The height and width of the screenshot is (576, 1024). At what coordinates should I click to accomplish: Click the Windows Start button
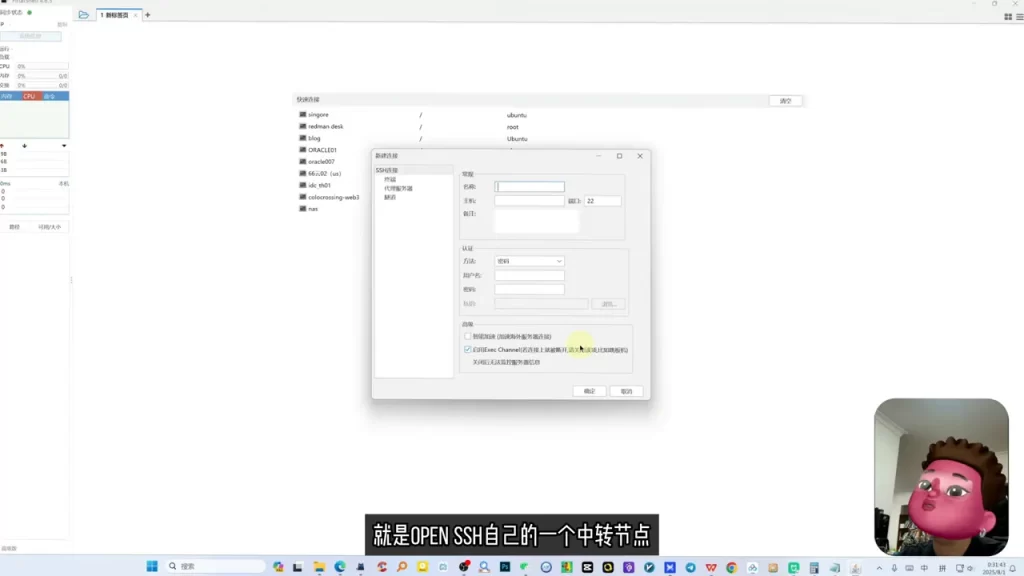(x=152, y=566)
